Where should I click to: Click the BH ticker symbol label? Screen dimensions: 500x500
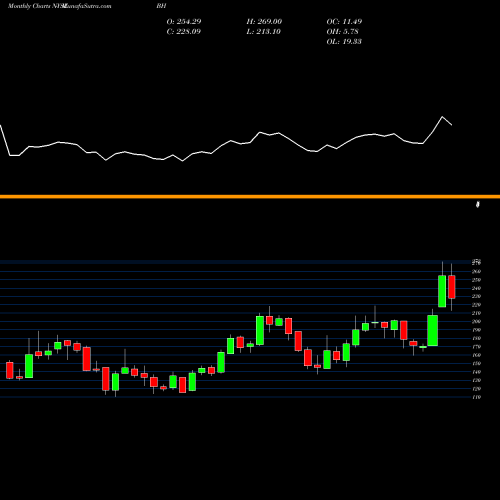click(x=161, y=6)
